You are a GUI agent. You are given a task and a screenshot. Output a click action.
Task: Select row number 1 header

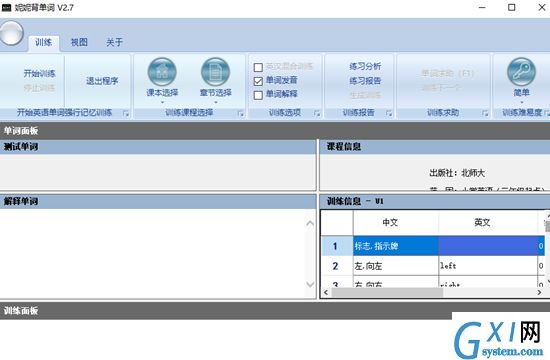pos(337,246)
